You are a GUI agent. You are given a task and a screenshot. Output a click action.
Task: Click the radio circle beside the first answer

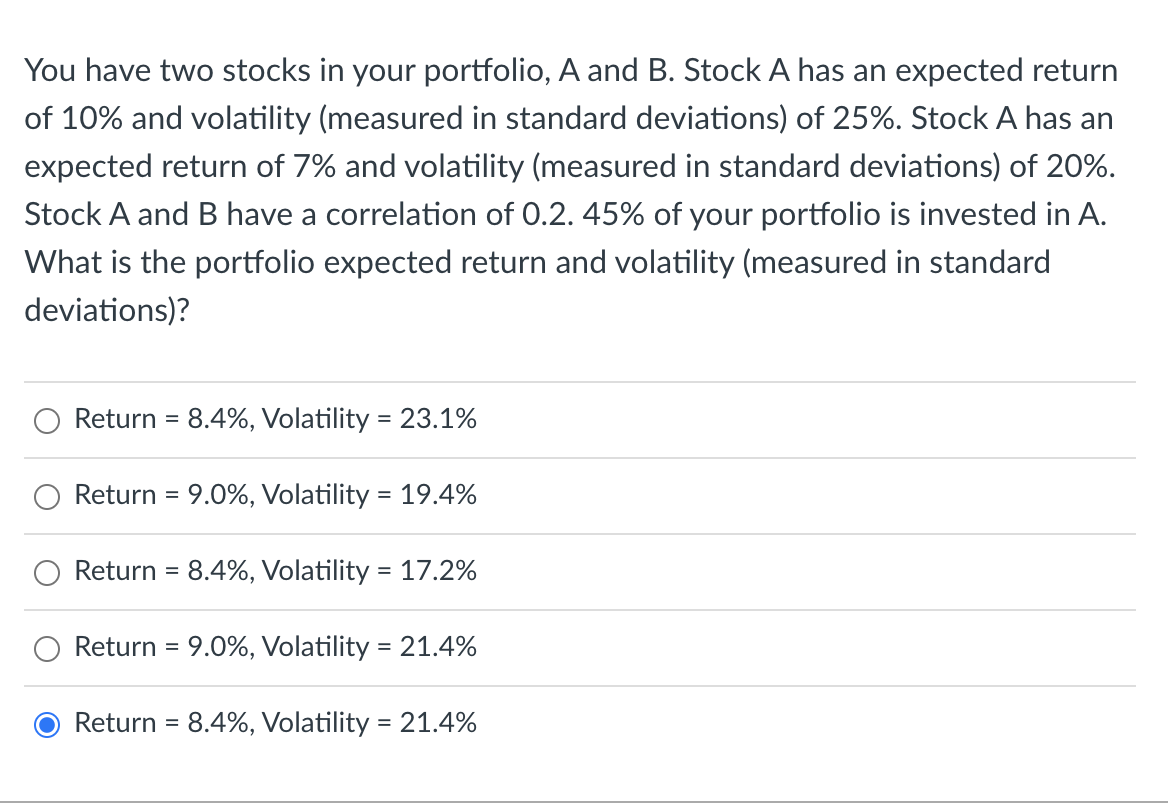click(46, 421)
